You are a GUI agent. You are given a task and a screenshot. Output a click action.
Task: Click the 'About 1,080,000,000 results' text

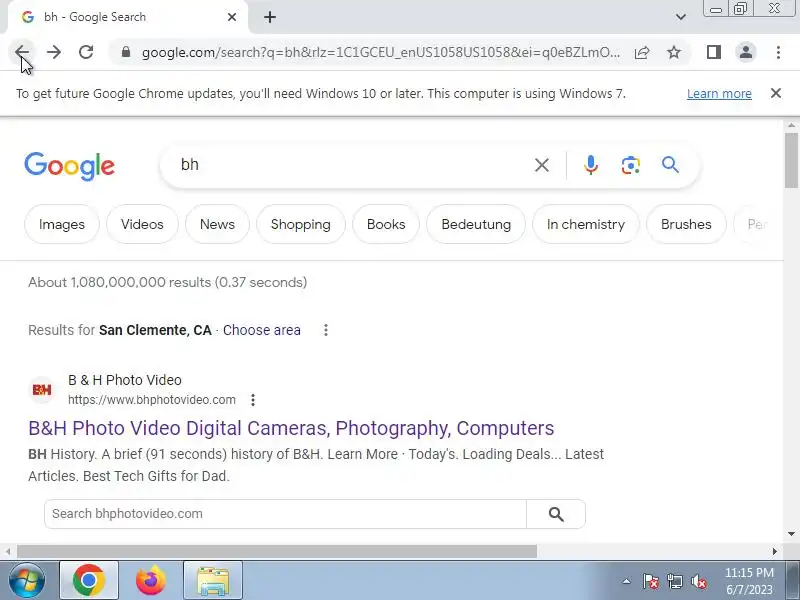(167, 282)
